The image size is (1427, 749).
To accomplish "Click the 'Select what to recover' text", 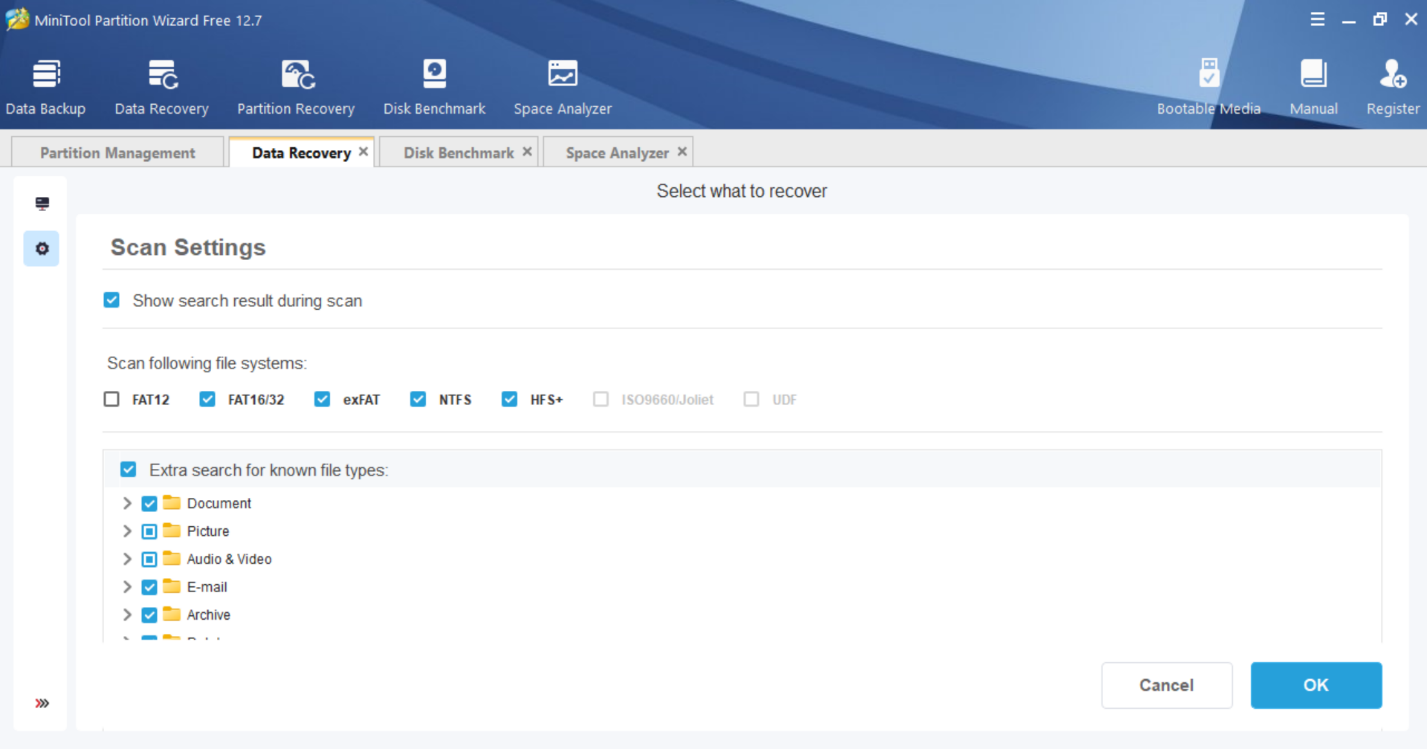I will tap(742, 191).
